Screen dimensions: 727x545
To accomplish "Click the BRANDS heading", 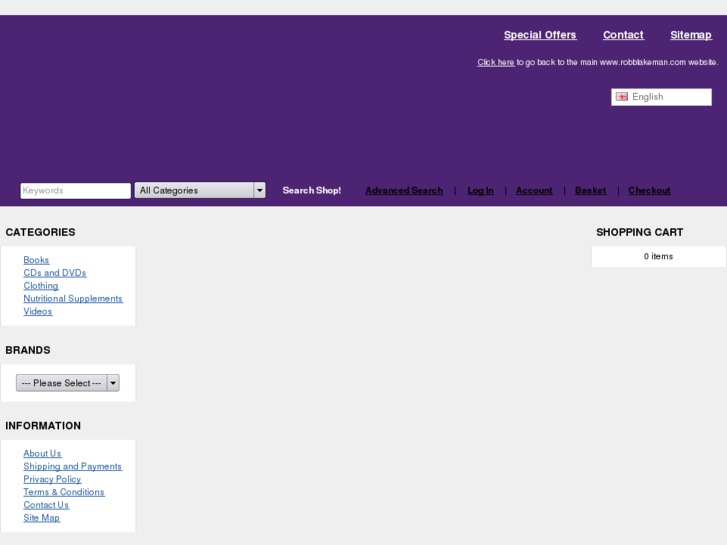I will pos(28,350).
